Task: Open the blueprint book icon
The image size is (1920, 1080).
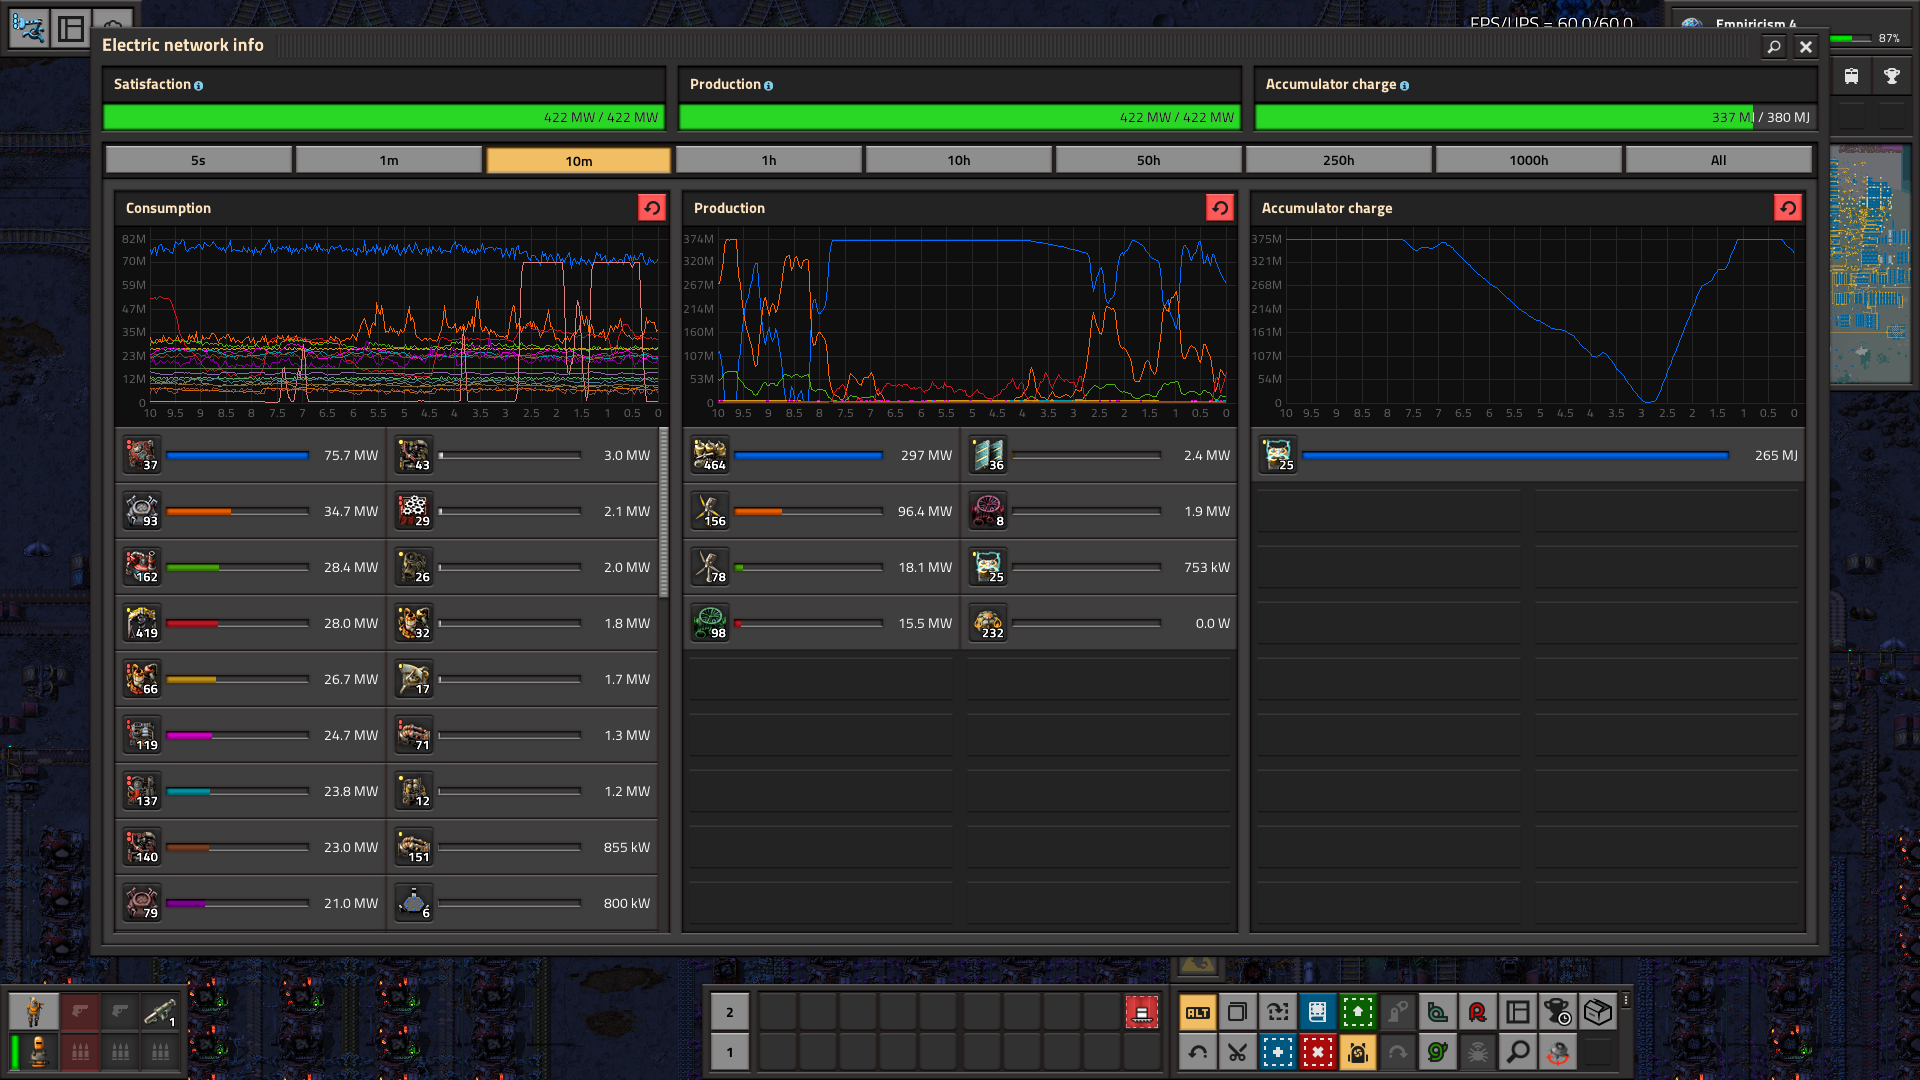Action: 1317,1012
